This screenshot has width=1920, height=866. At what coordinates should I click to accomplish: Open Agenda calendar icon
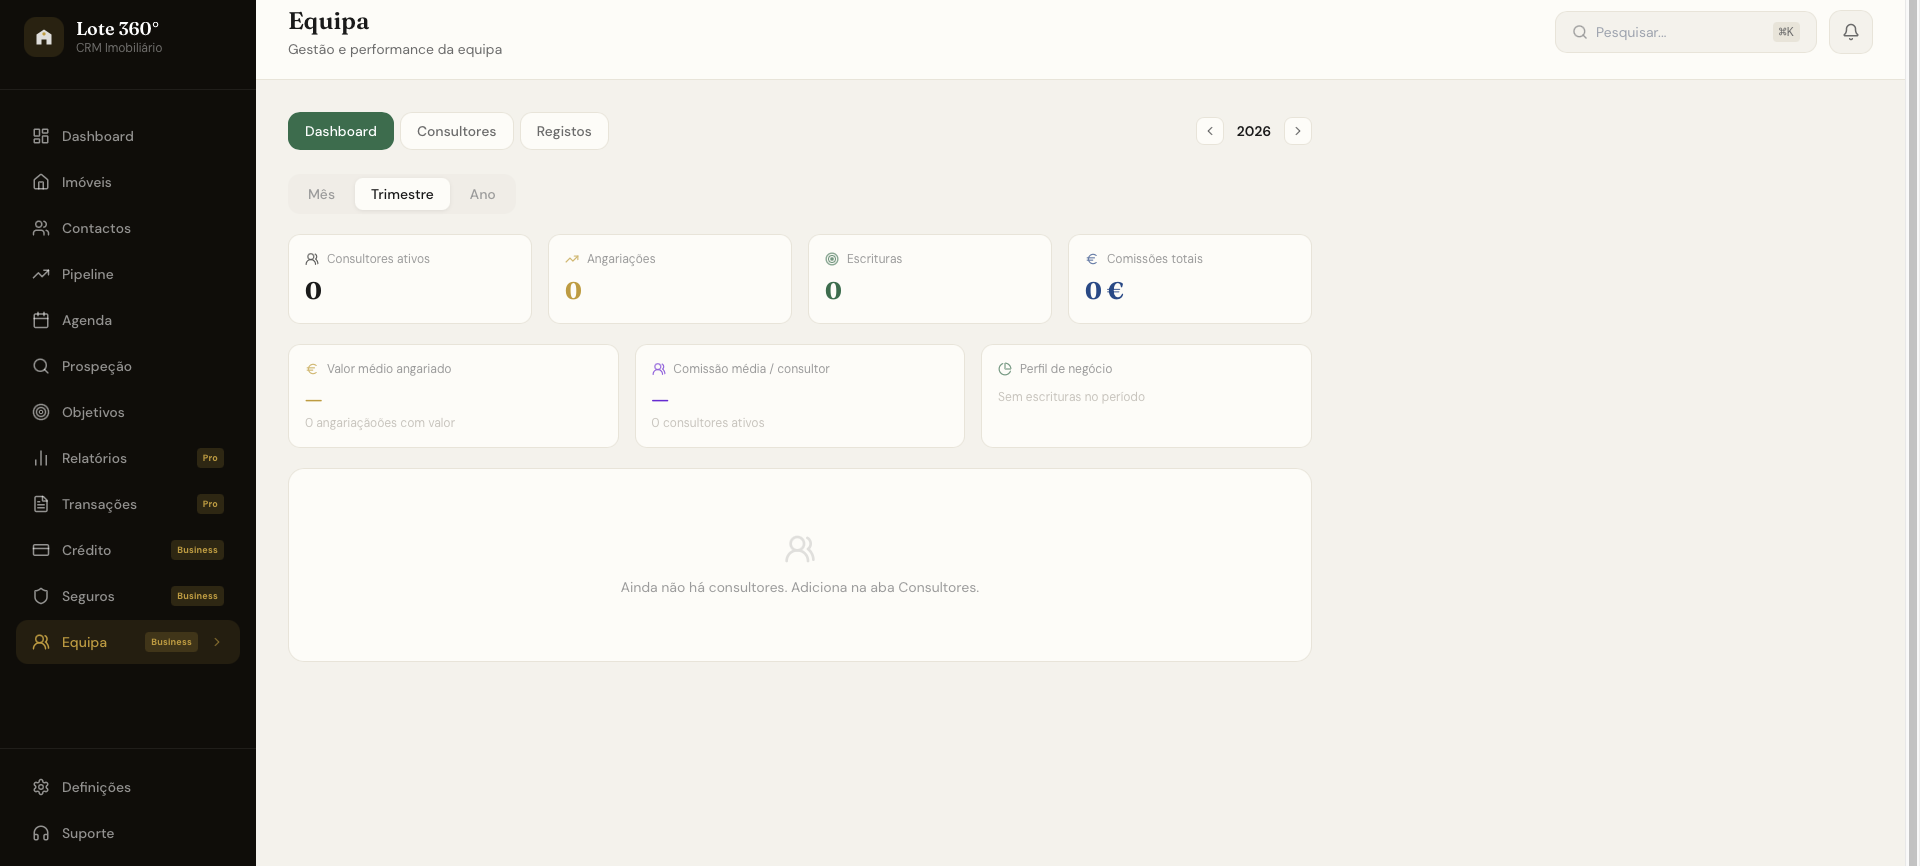click(x=41, y=320)
